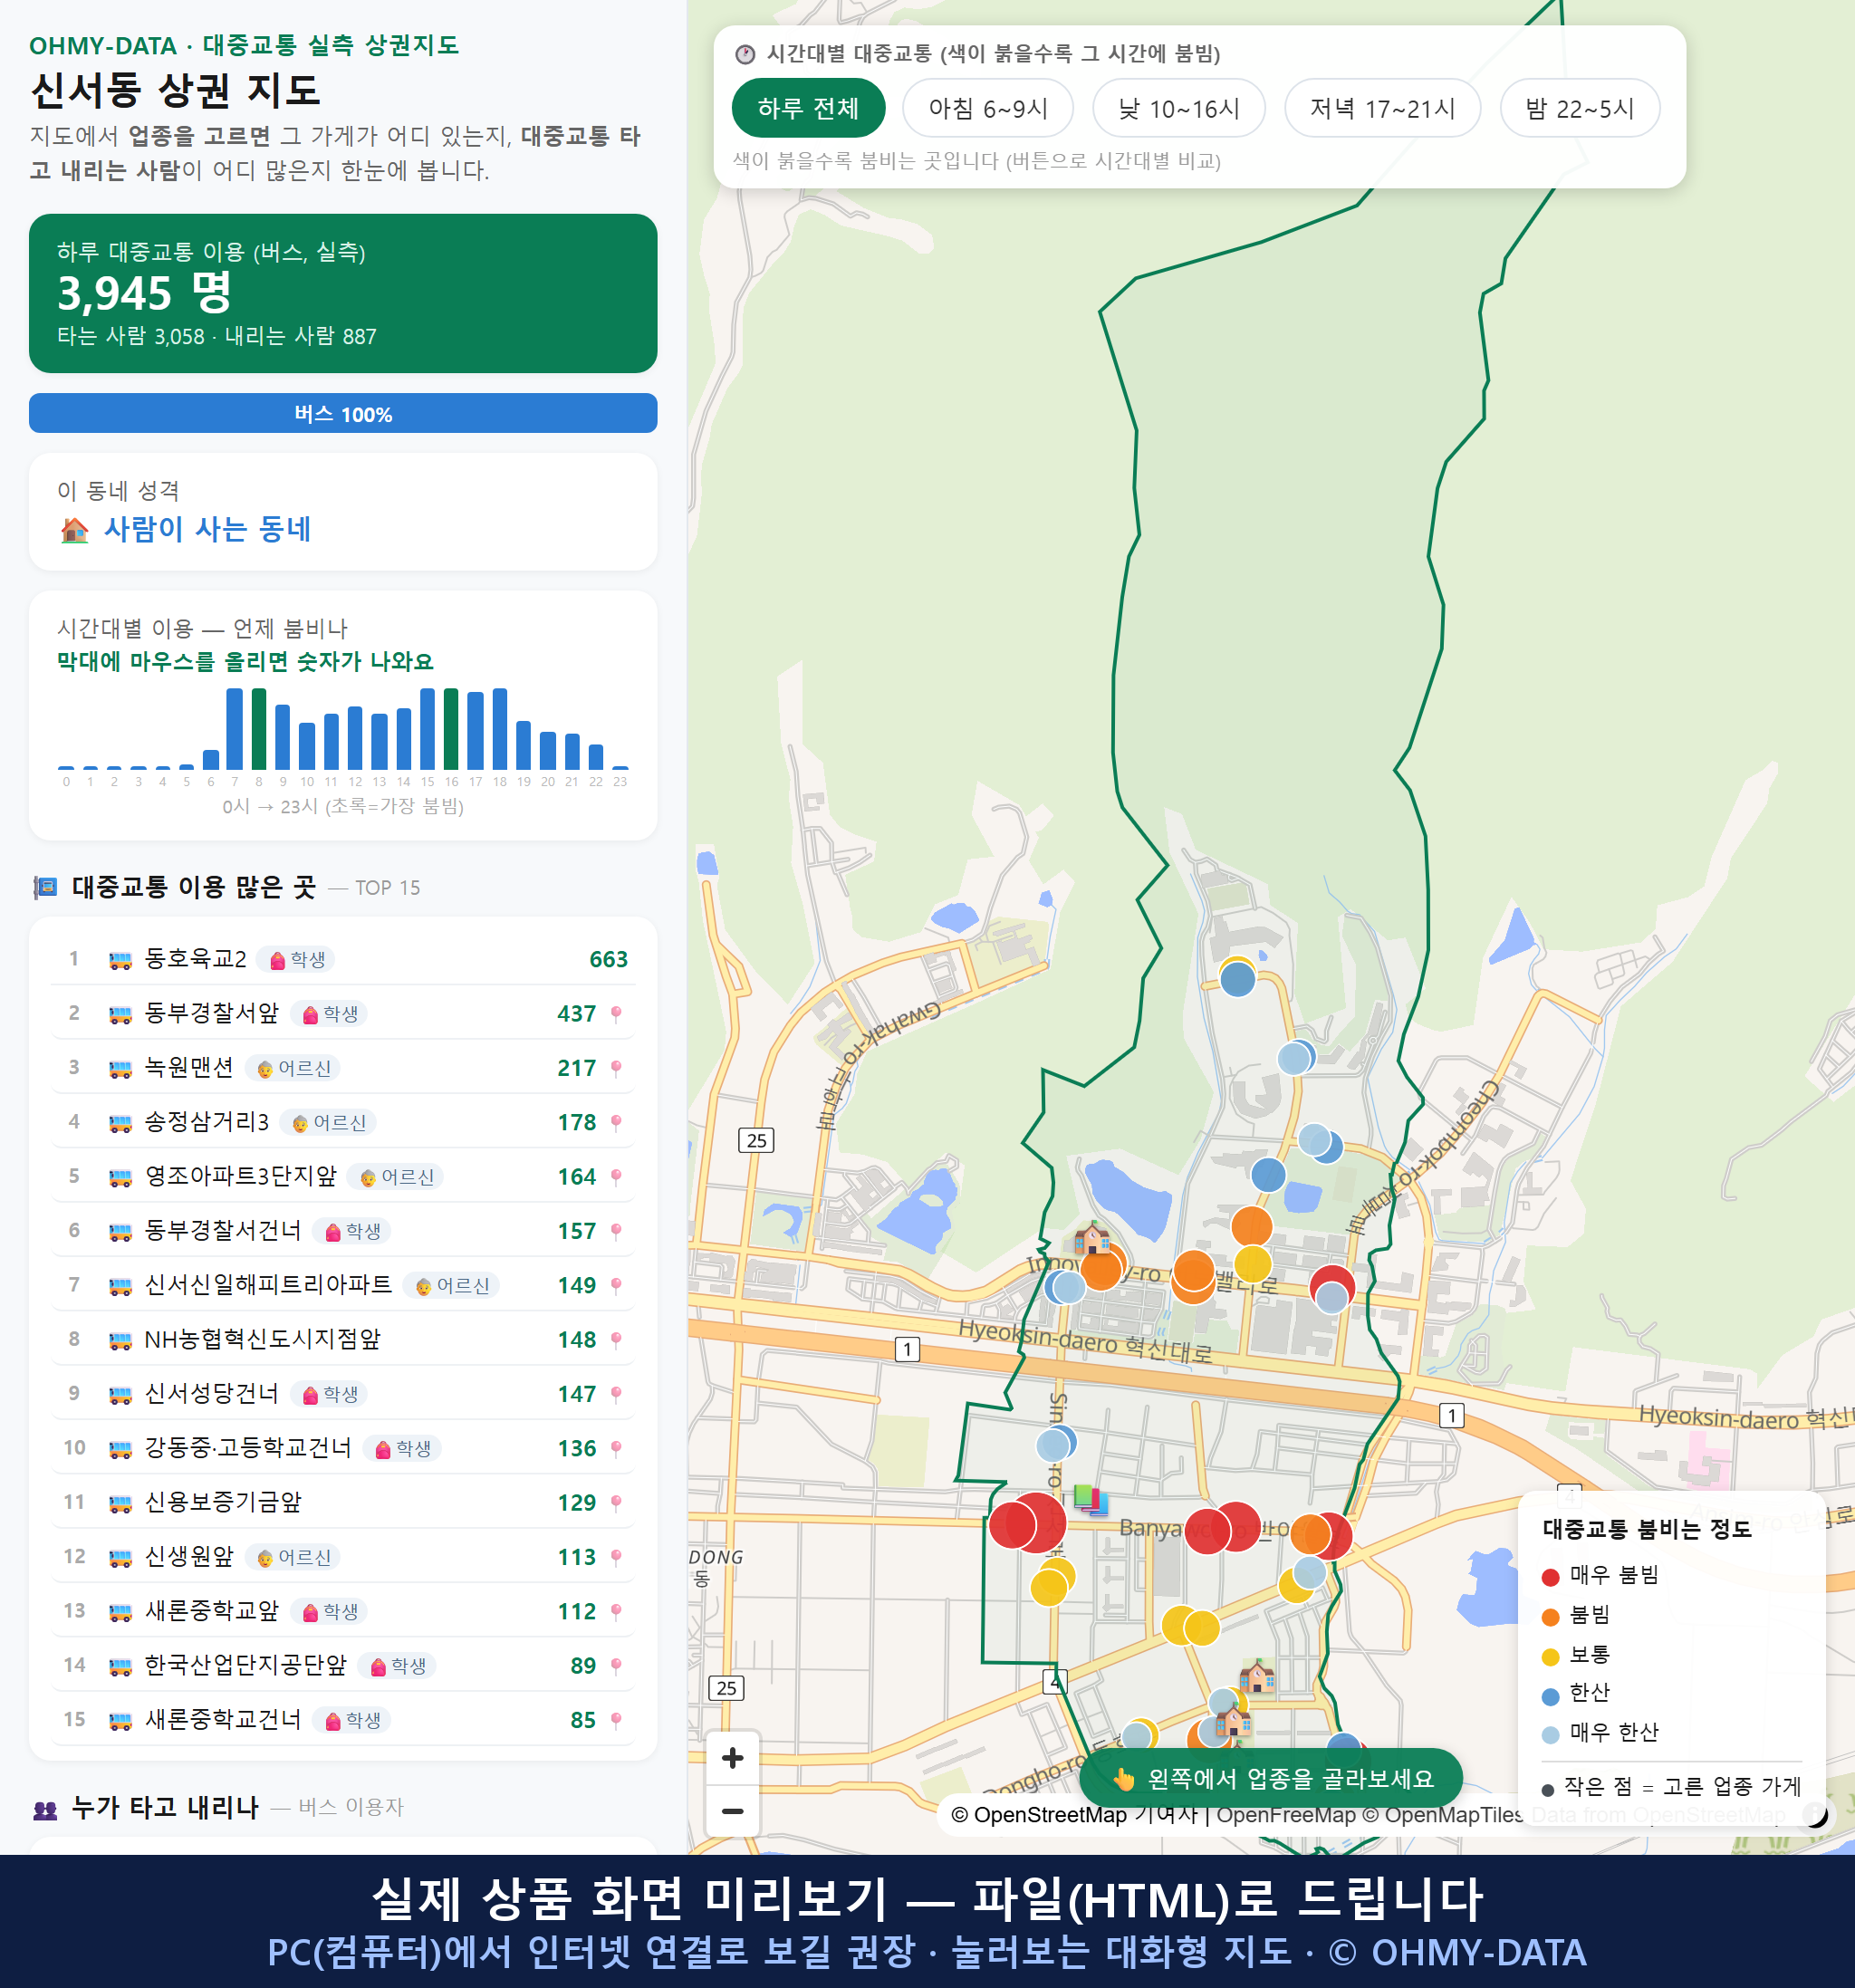Select the NH농협혁신도시지점앞 stop name
The image size is (1855, 1988).
point(263,1339)
